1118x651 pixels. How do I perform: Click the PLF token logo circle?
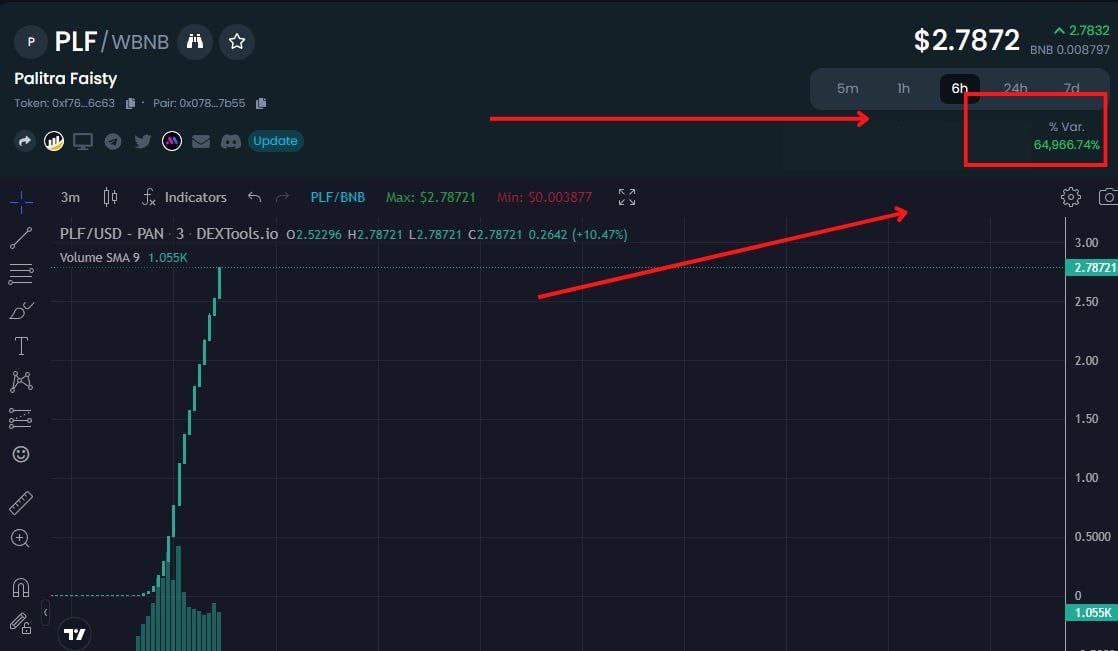31,41
